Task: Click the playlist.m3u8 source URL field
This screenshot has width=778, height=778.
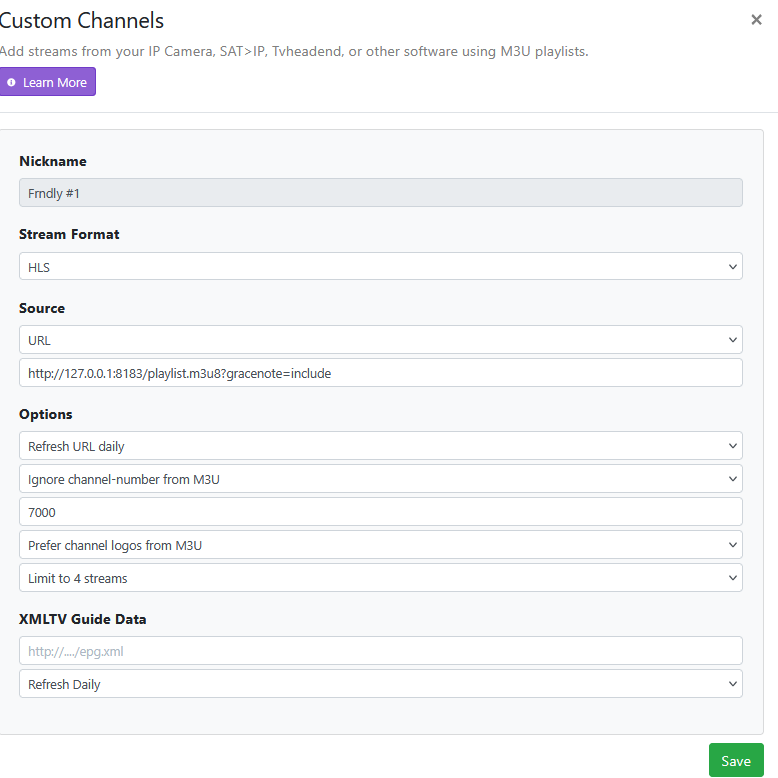Action: tap(380, 373)
